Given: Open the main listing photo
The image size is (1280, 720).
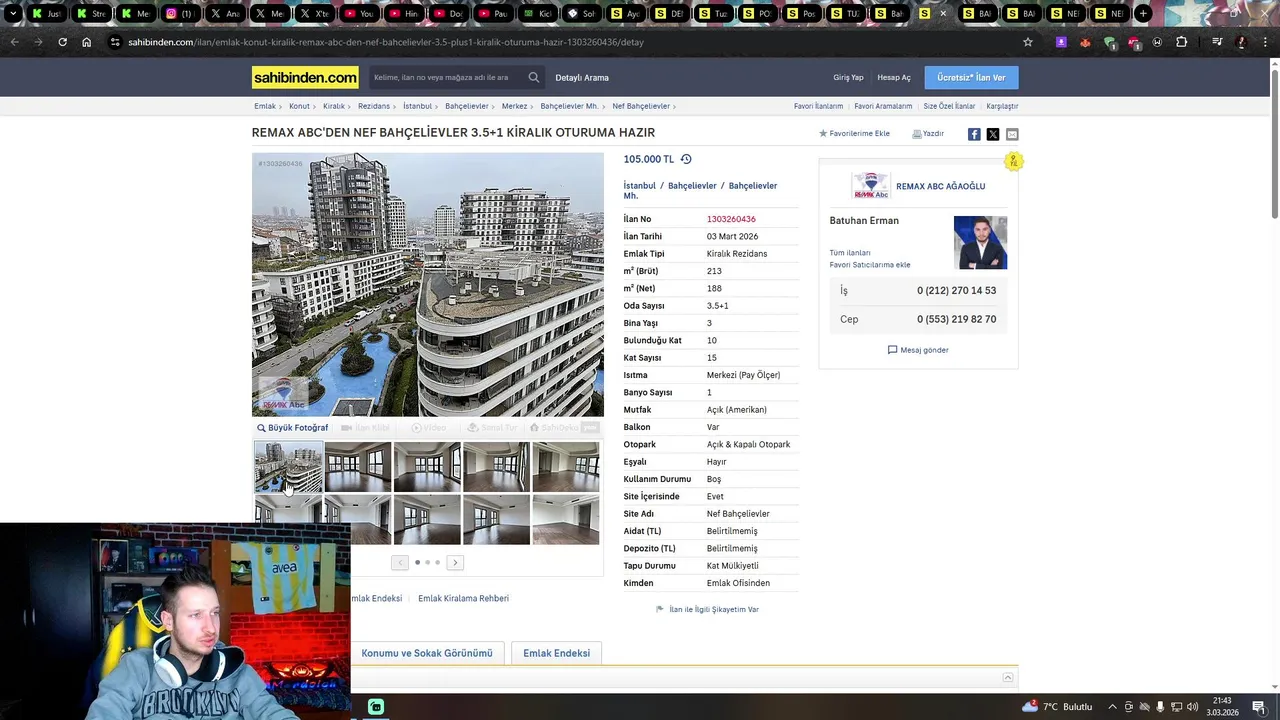Looking at the screenshot, I should (428, 284).
